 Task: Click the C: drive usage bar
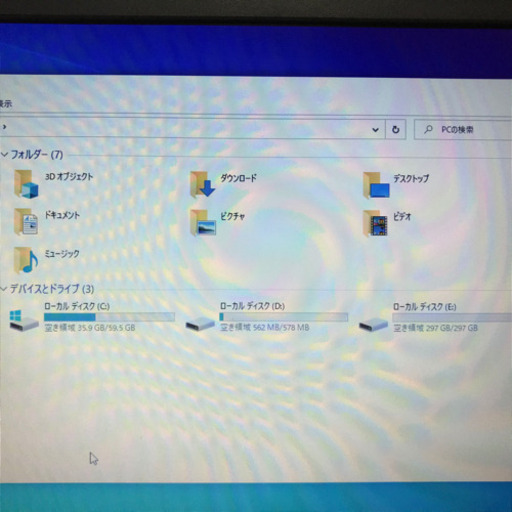point(109,317)
